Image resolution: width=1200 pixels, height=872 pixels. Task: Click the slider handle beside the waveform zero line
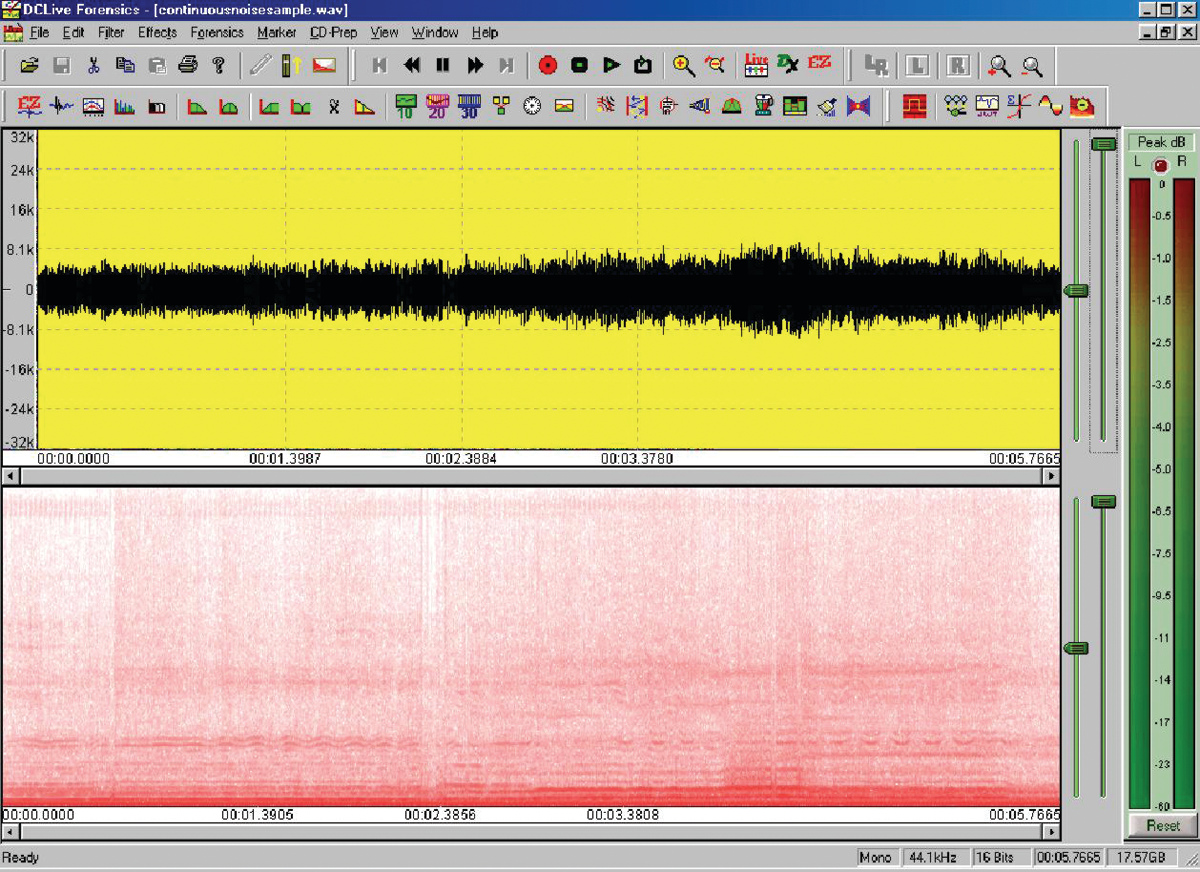[x=1076, y=290]
